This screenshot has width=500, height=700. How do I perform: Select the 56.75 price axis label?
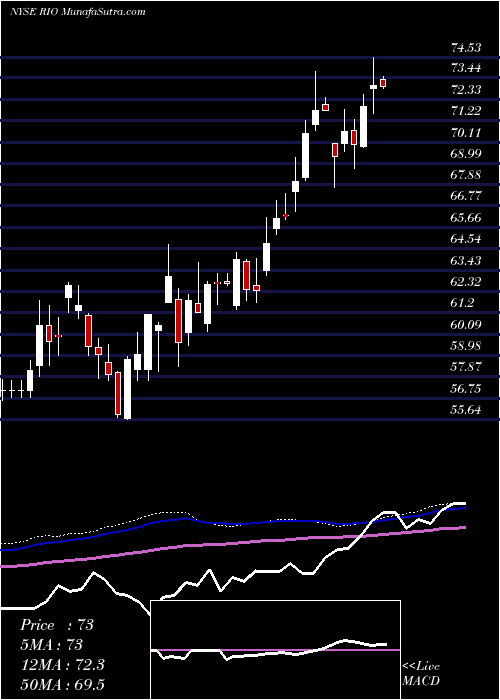(x=467, y=388)
